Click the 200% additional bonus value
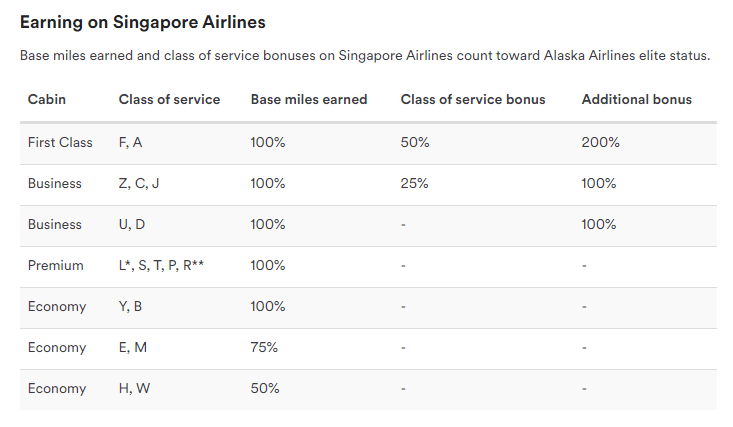733x427 pixels. pos(600,143)
